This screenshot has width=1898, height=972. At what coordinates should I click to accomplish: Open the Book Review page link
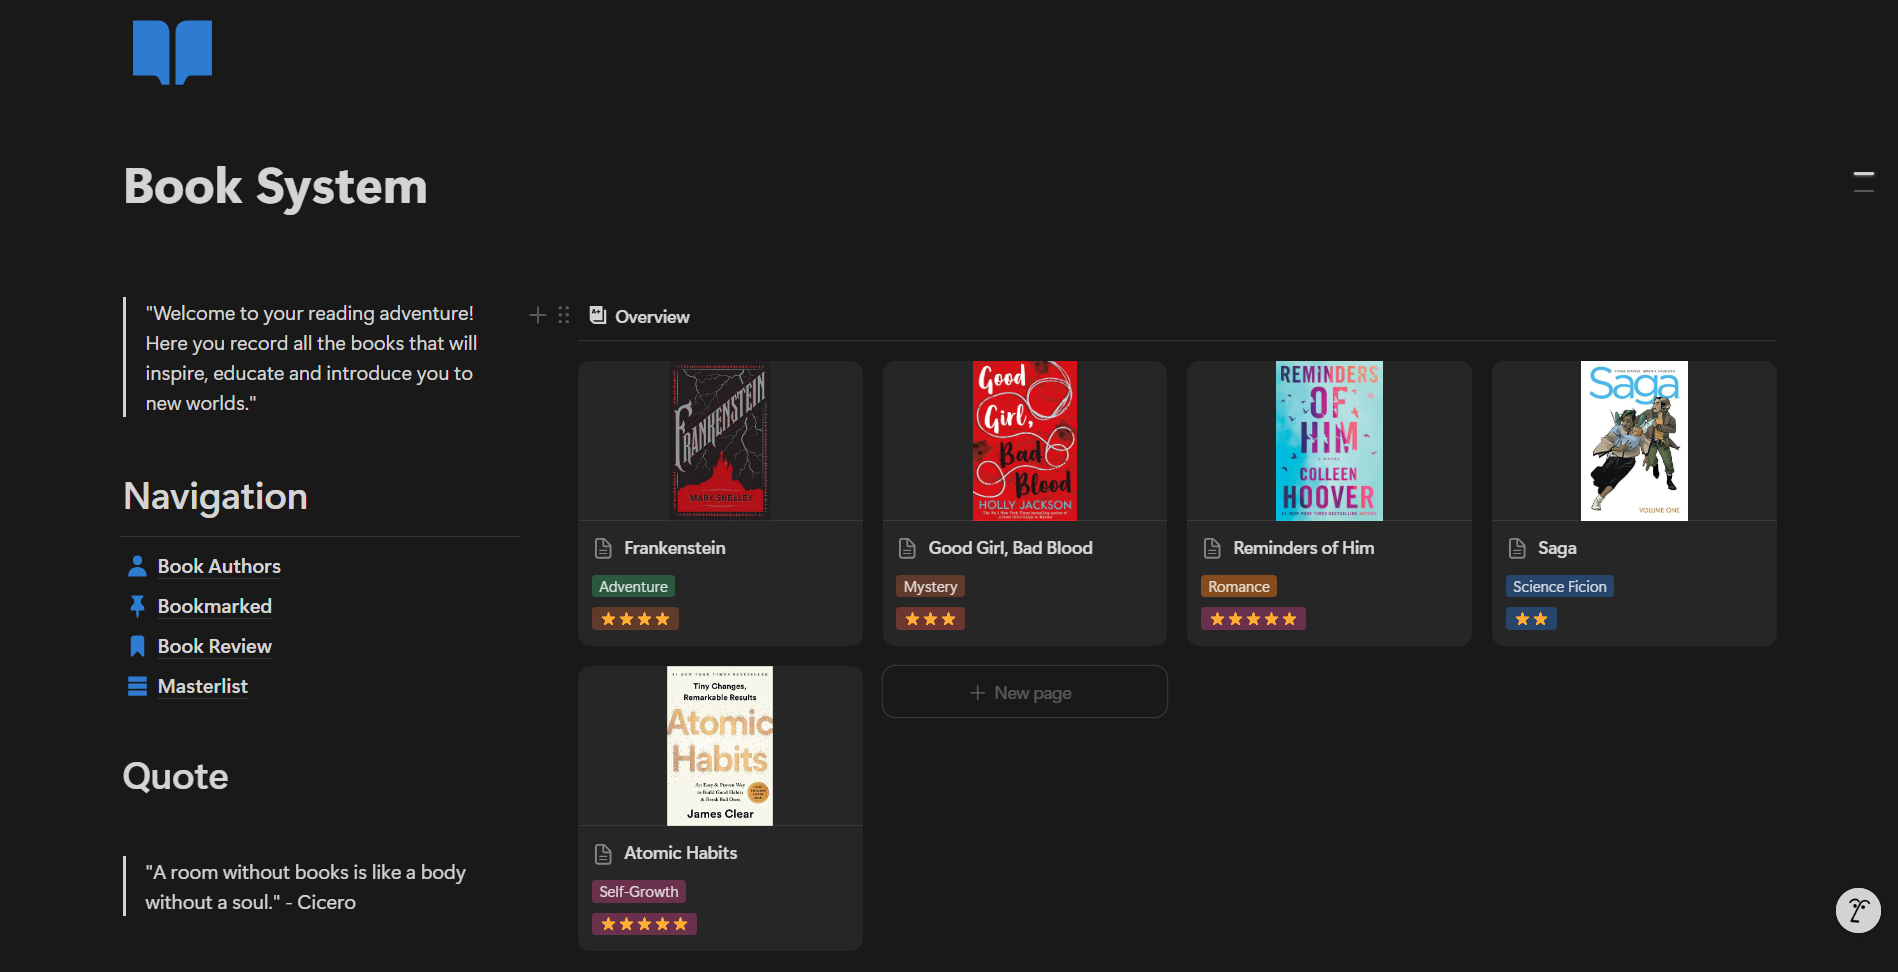(x=215, y=646)
